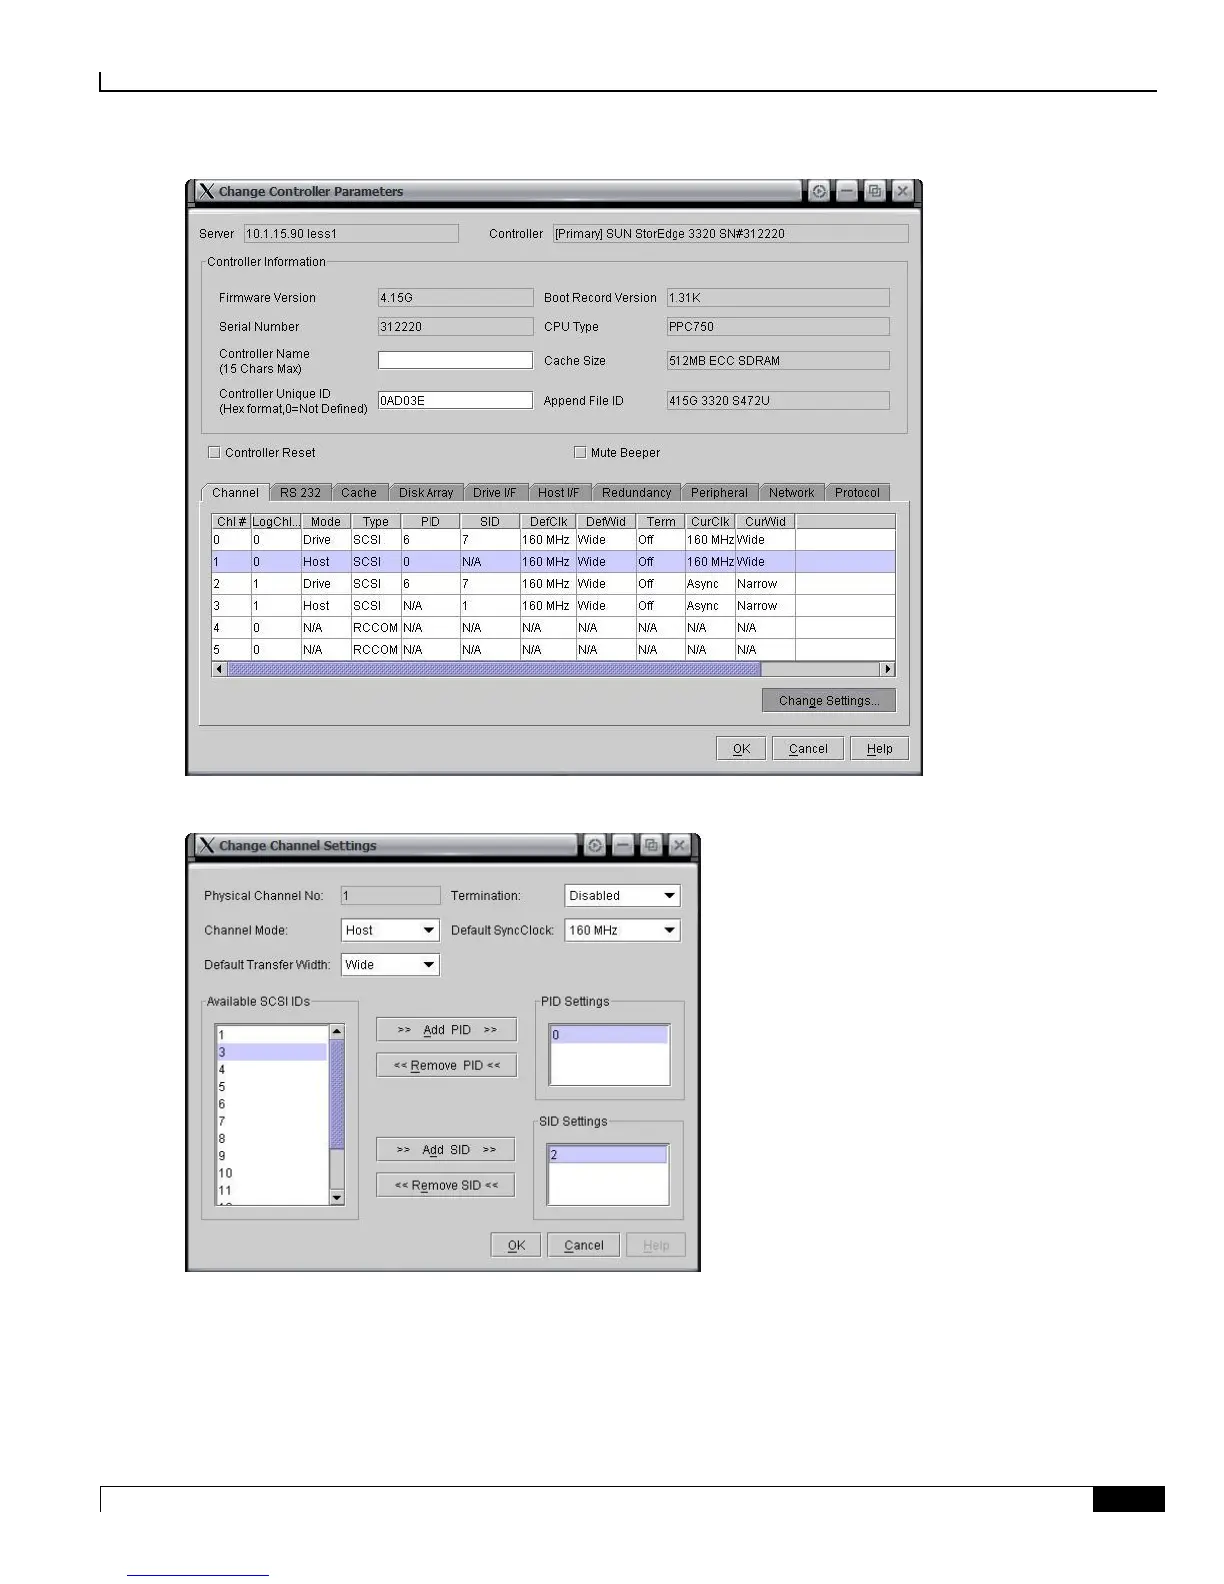Switch to the Cache tab
This screenshot has width=1224, height=1584.
359,492
